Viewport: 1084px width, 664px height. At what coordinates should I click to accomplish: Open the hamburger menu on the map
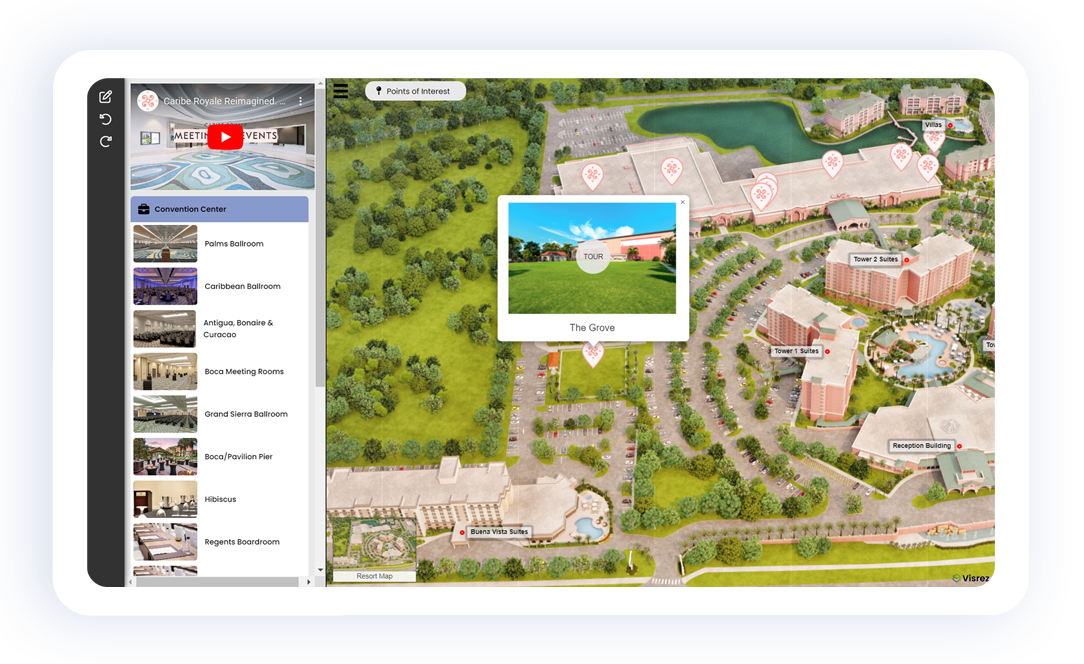coord(341,91)
